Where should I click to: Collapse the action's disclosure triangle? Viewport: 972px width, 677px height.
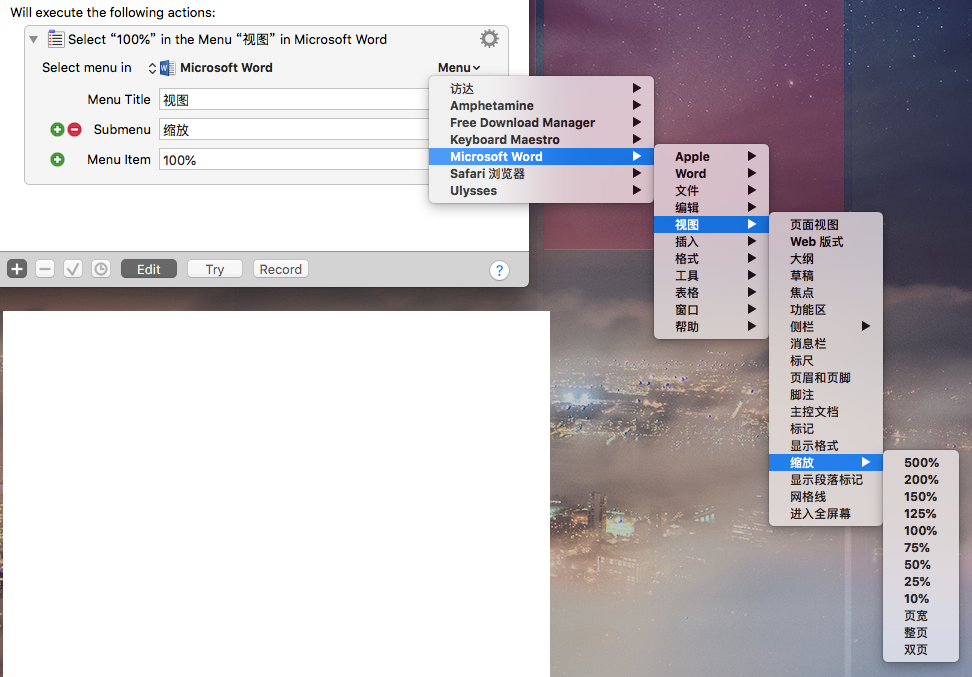tap(33, 38)
